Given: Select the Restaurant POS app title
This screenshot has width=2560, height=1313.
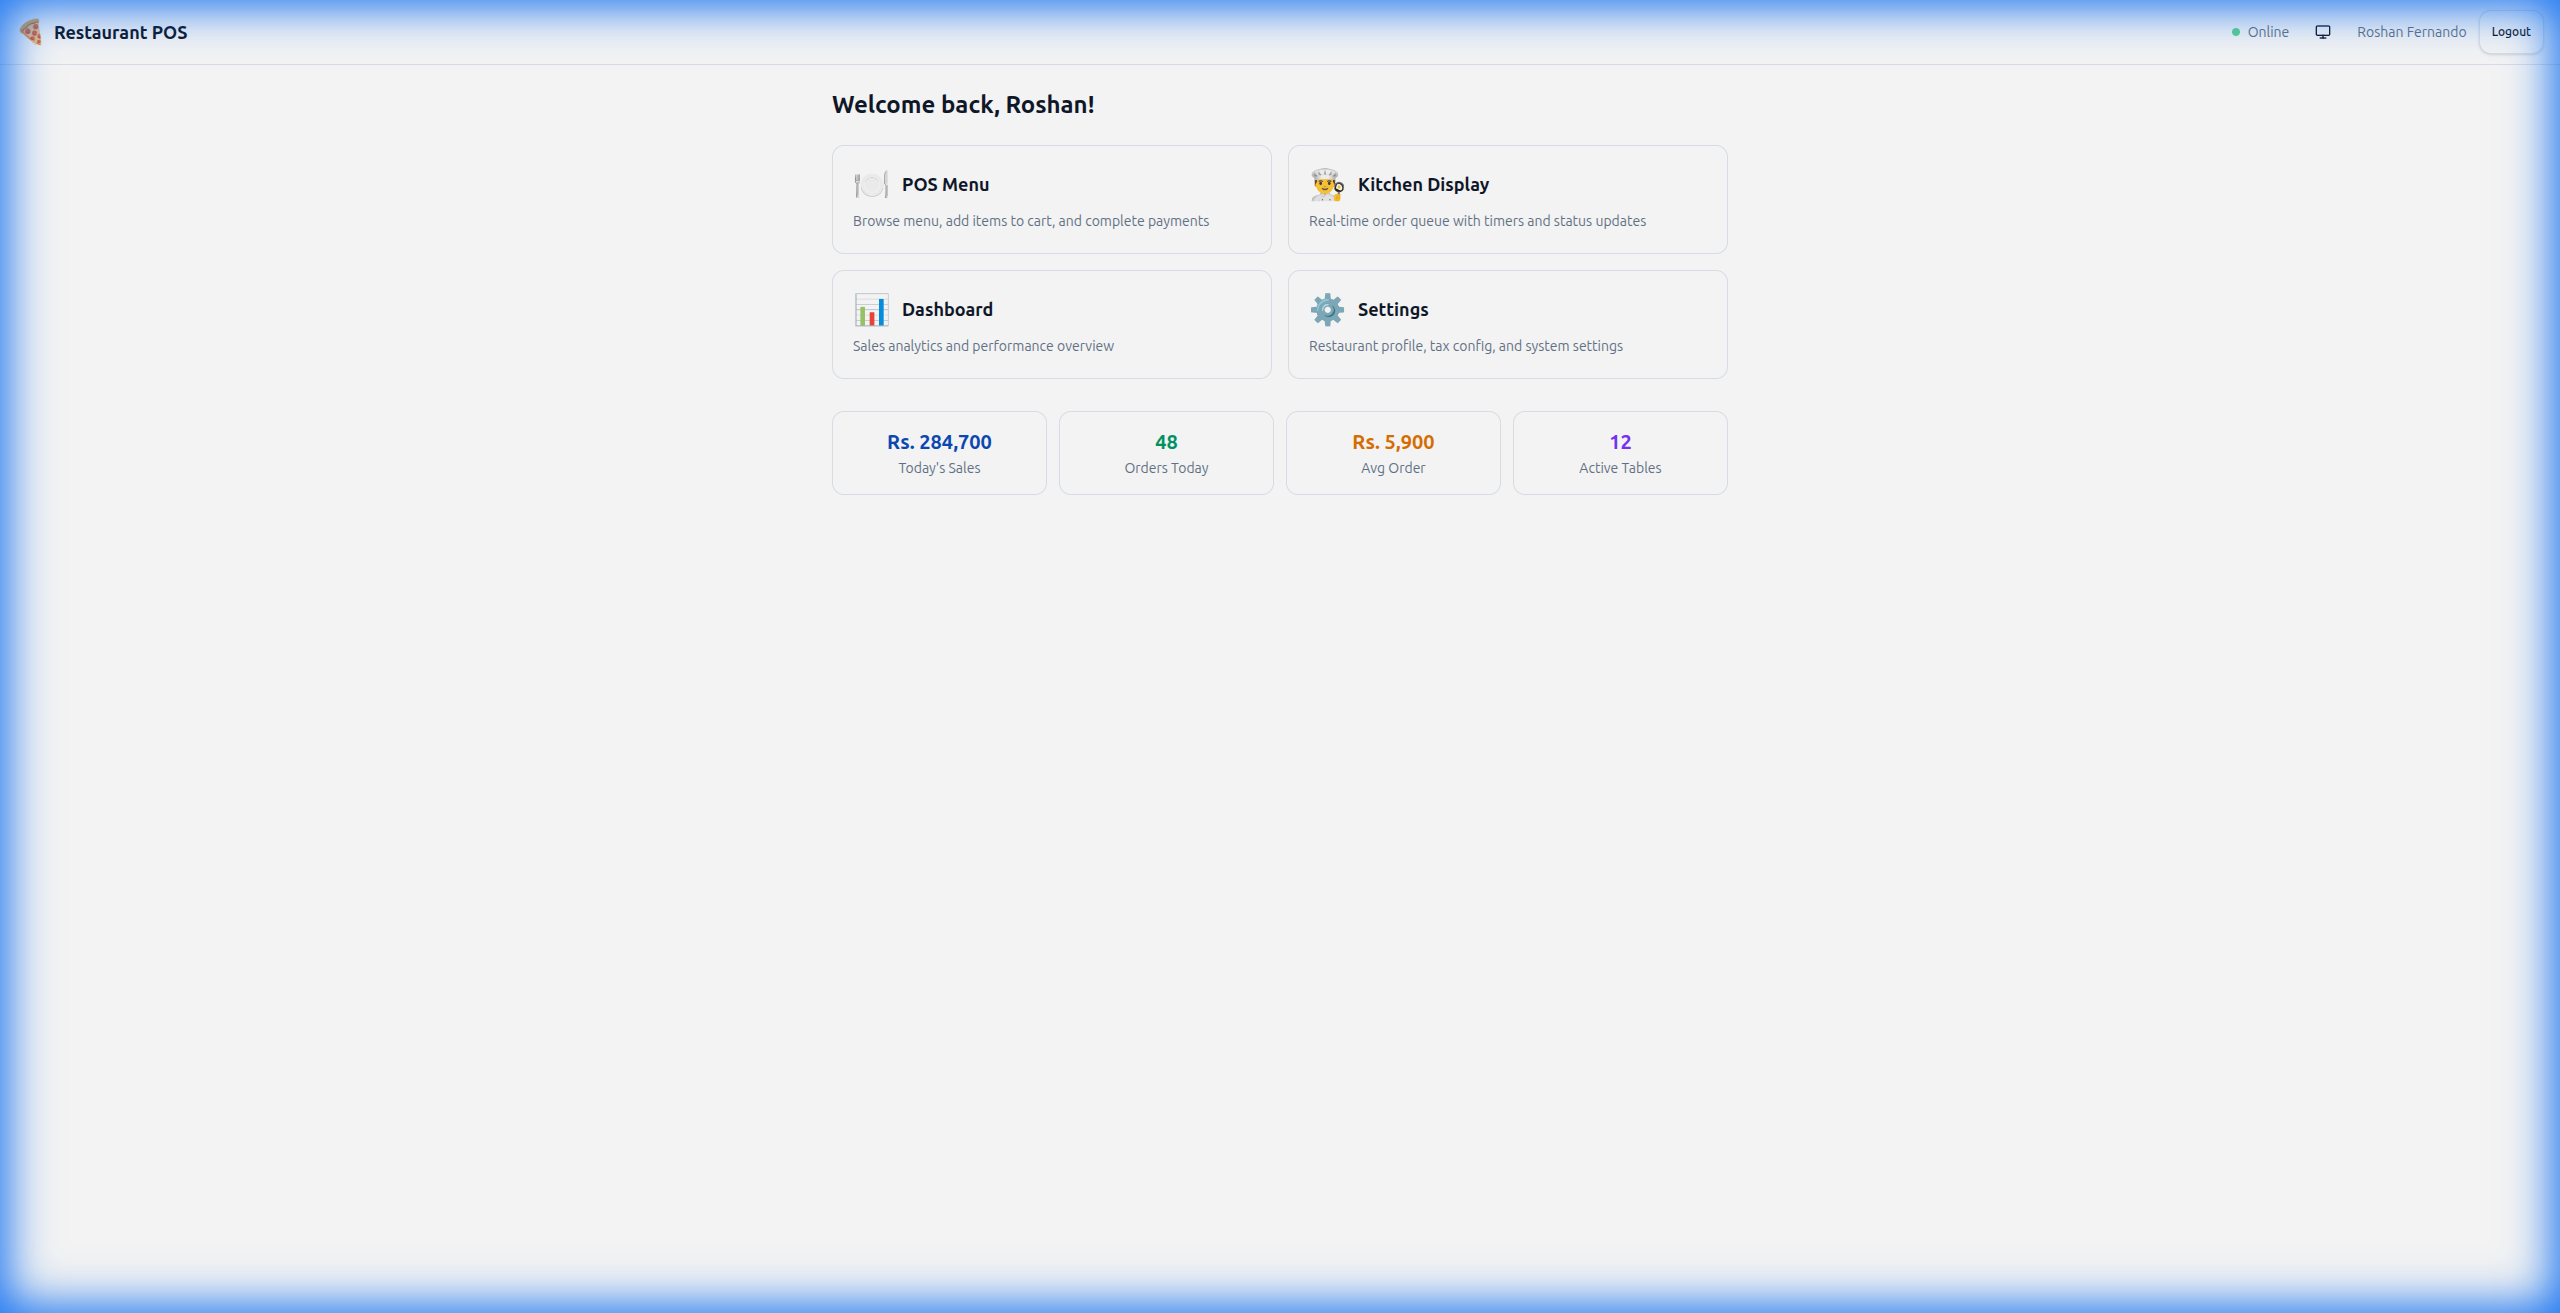Looking at the screenshot, I should [x=120, y=32].
